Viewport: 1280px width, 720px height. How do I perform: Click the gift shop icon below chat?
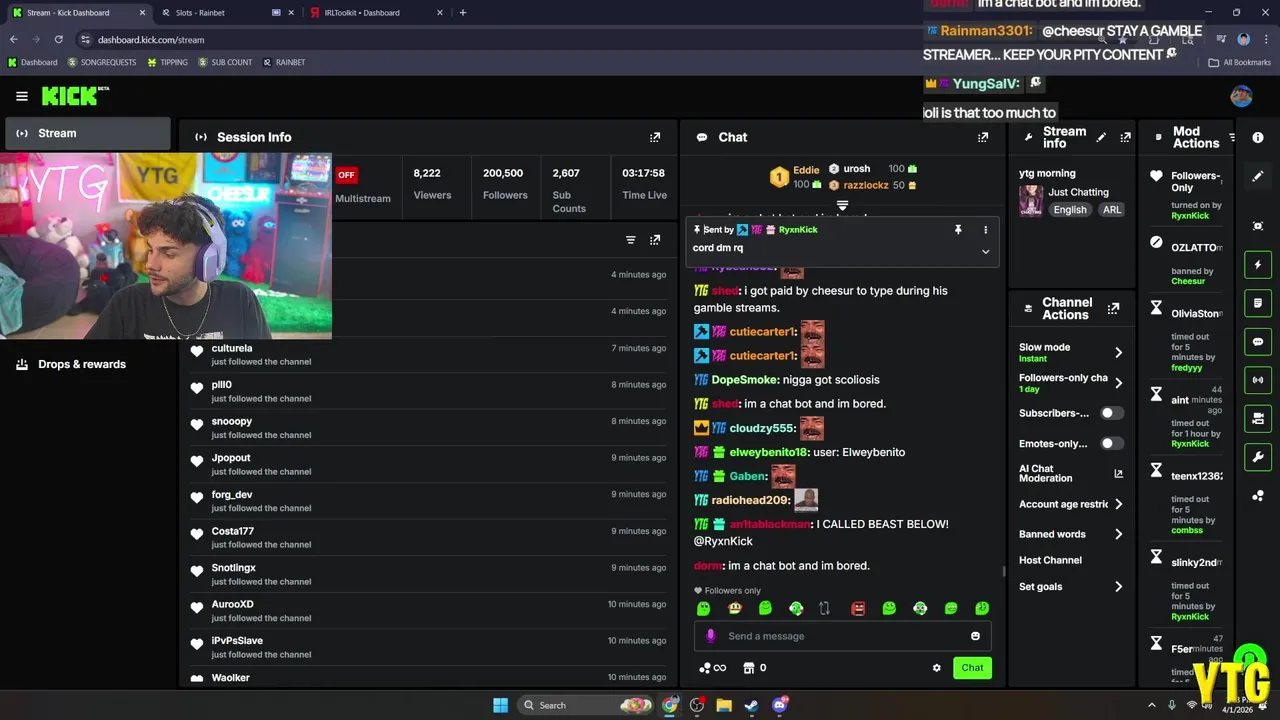[748, 668]
